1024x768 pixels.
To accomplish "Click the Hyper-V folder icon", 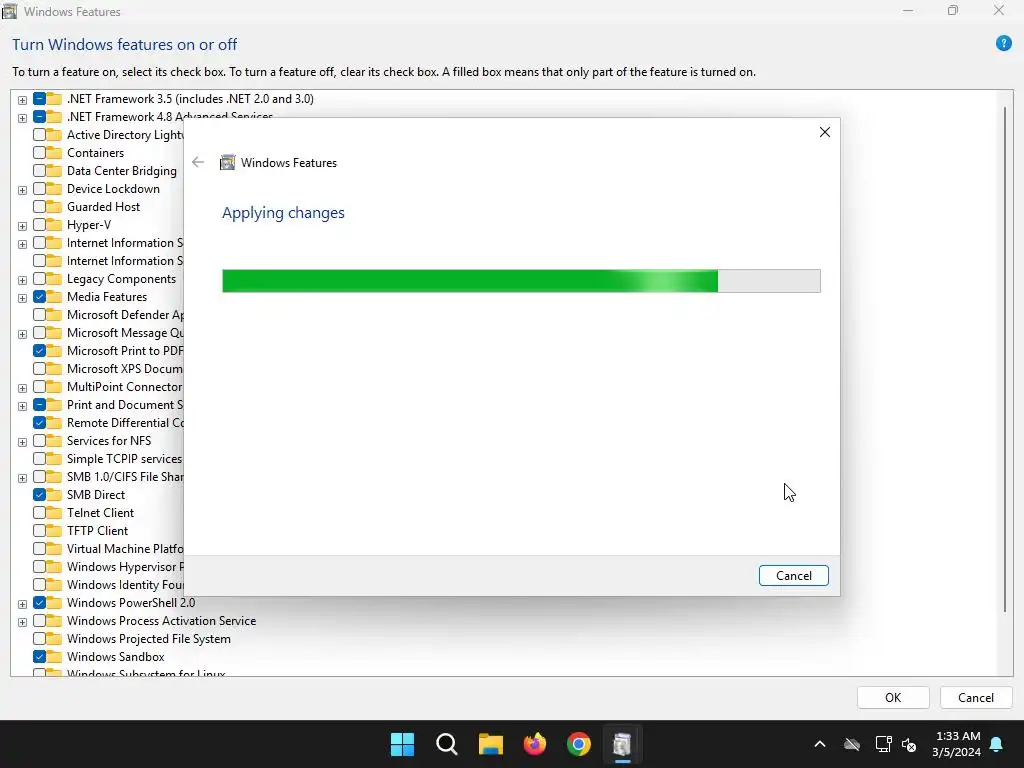I will point(54,225).
